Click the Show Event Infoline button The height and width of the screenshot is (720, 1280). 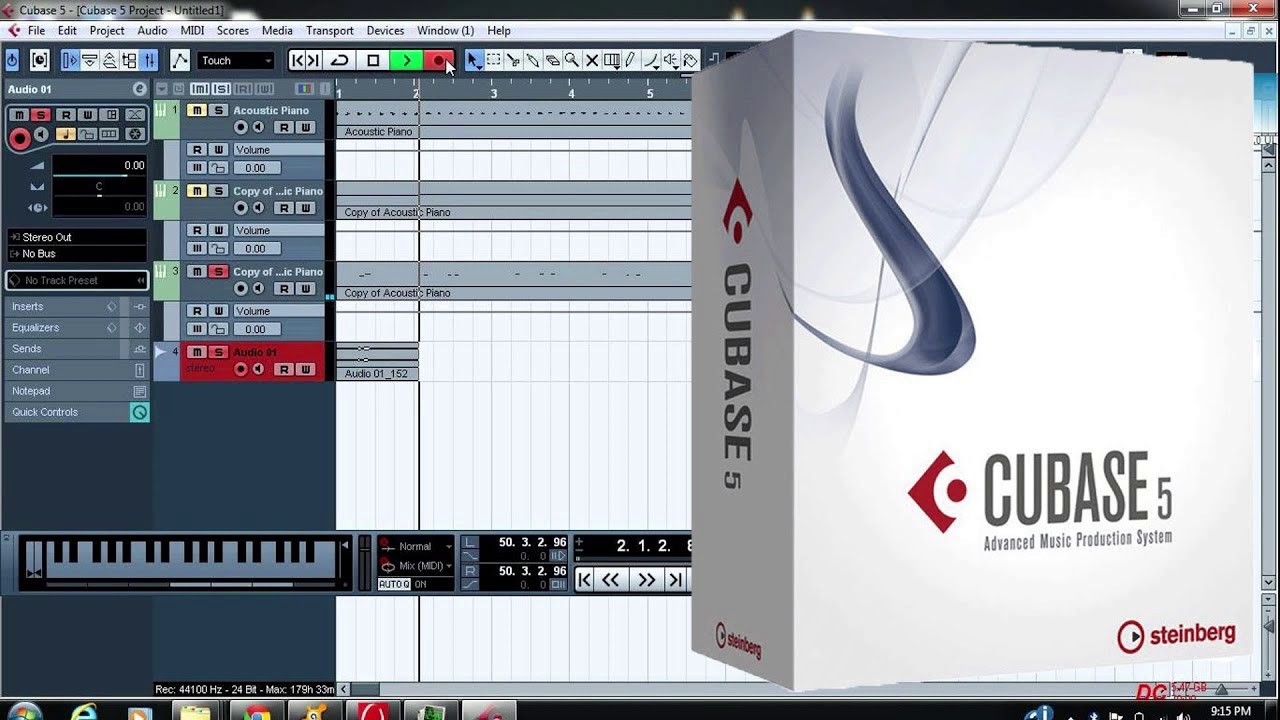coord(89,61)
